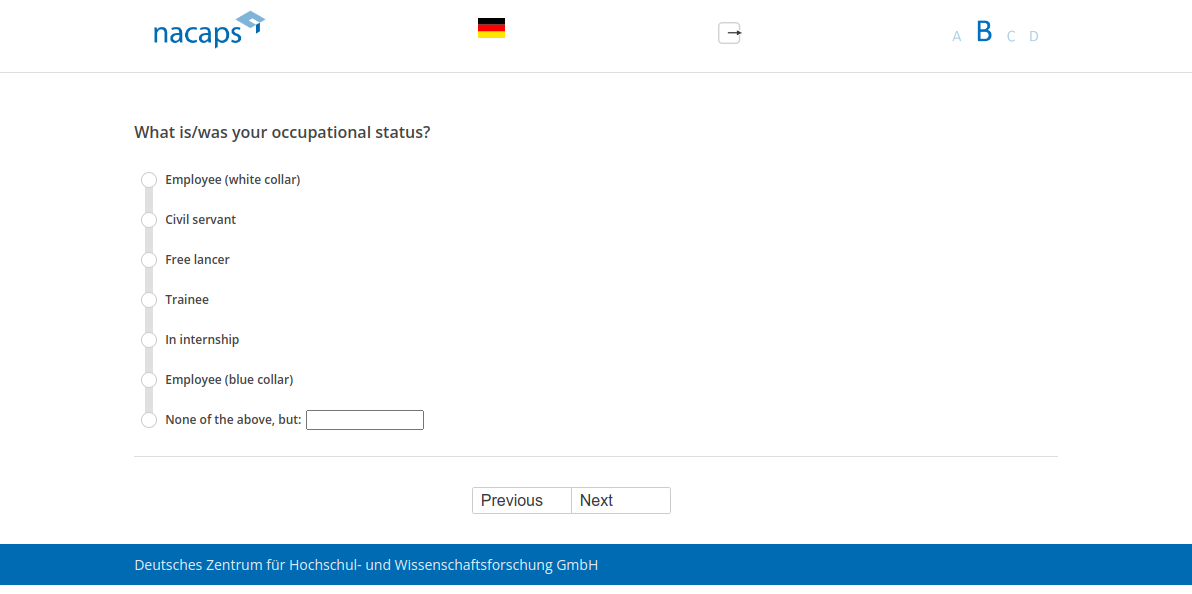
Task: Choose the Civil servant radio option
Action: pos(149,220)
